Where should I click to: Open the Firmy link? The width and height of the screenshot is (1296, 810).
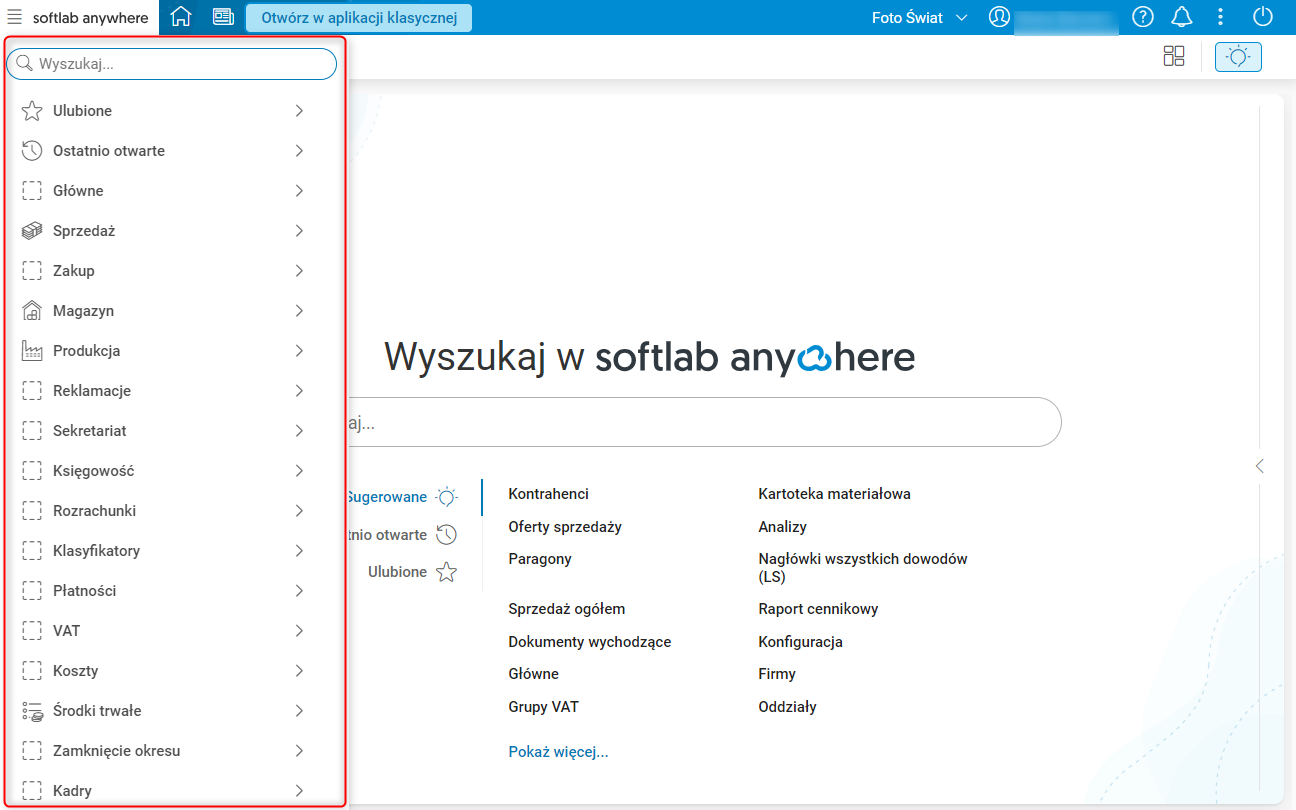777,674
